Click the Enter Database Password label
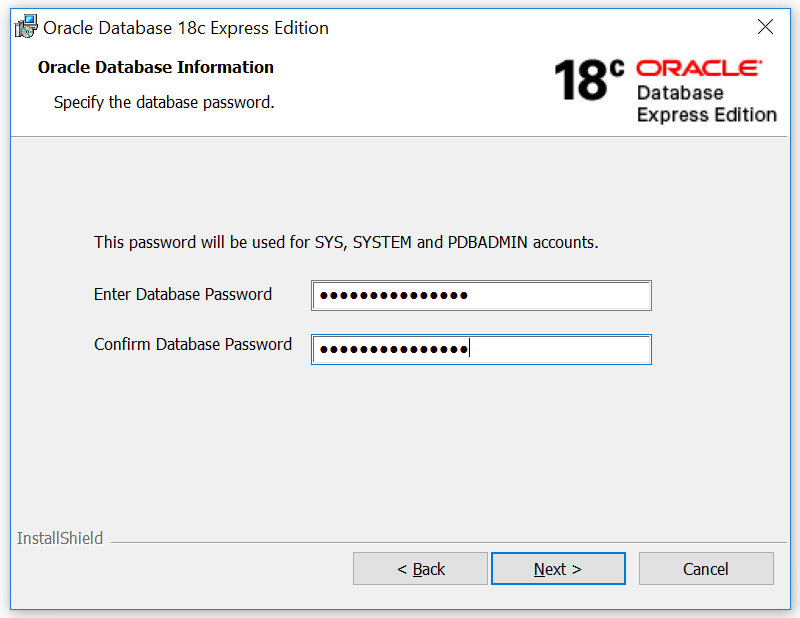The width and height of the screenshot is (800, 618). click(183, 294)
